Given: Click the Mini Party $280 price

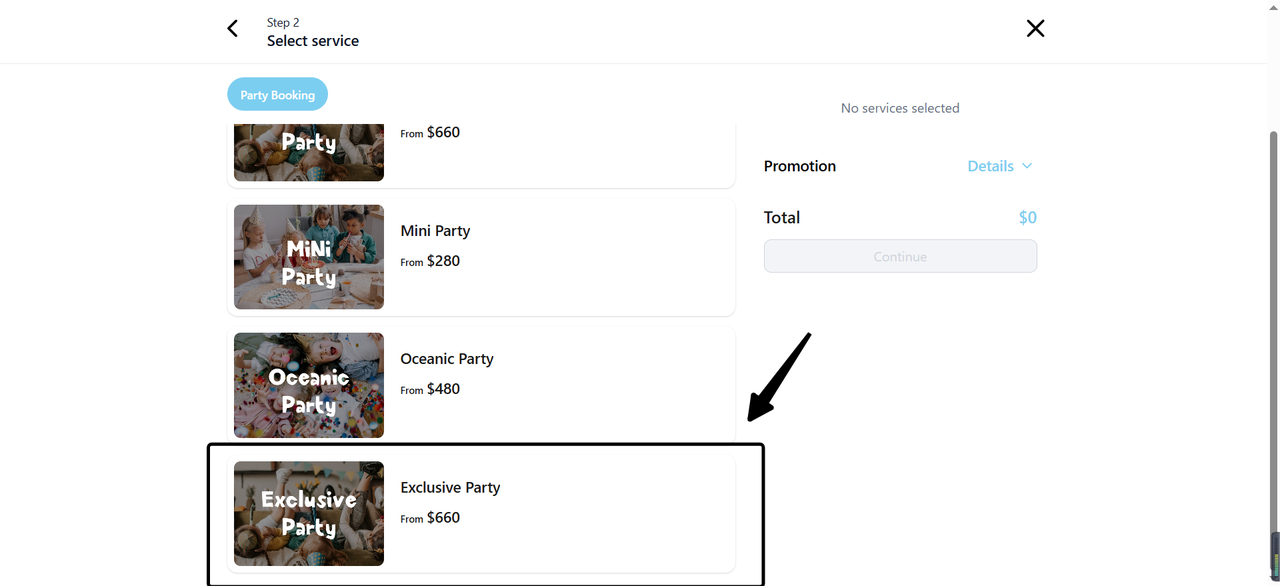Looking at the screenshot, I should (x=443, y=261).
